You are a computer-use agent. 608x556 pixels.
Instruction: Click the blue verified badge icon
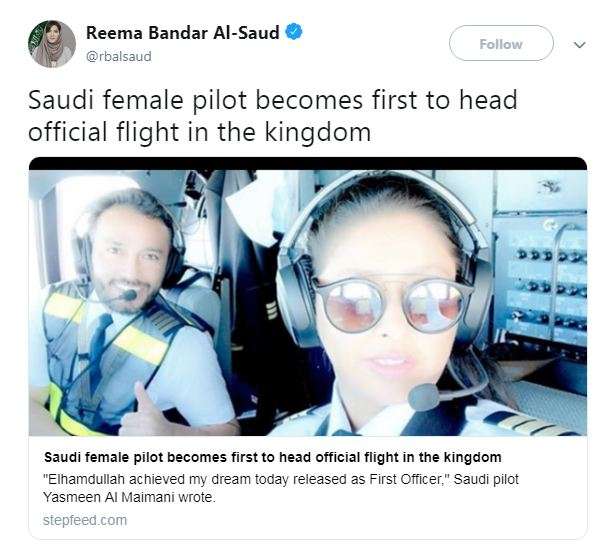tap(294, 32)
